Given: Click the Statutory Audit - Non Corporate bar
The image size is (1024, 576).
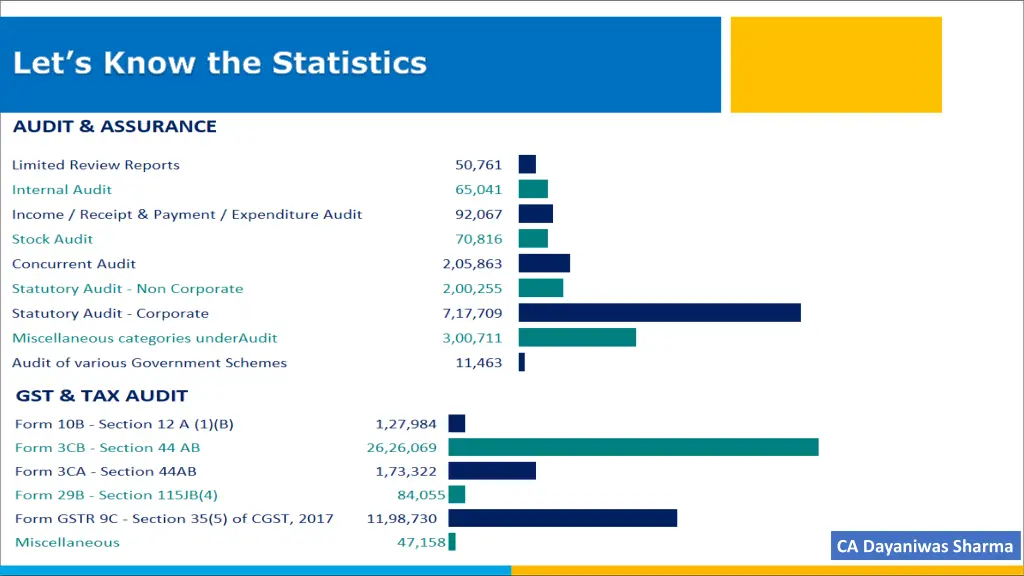Looking at the screenshot, I should [x=541, y=288].
